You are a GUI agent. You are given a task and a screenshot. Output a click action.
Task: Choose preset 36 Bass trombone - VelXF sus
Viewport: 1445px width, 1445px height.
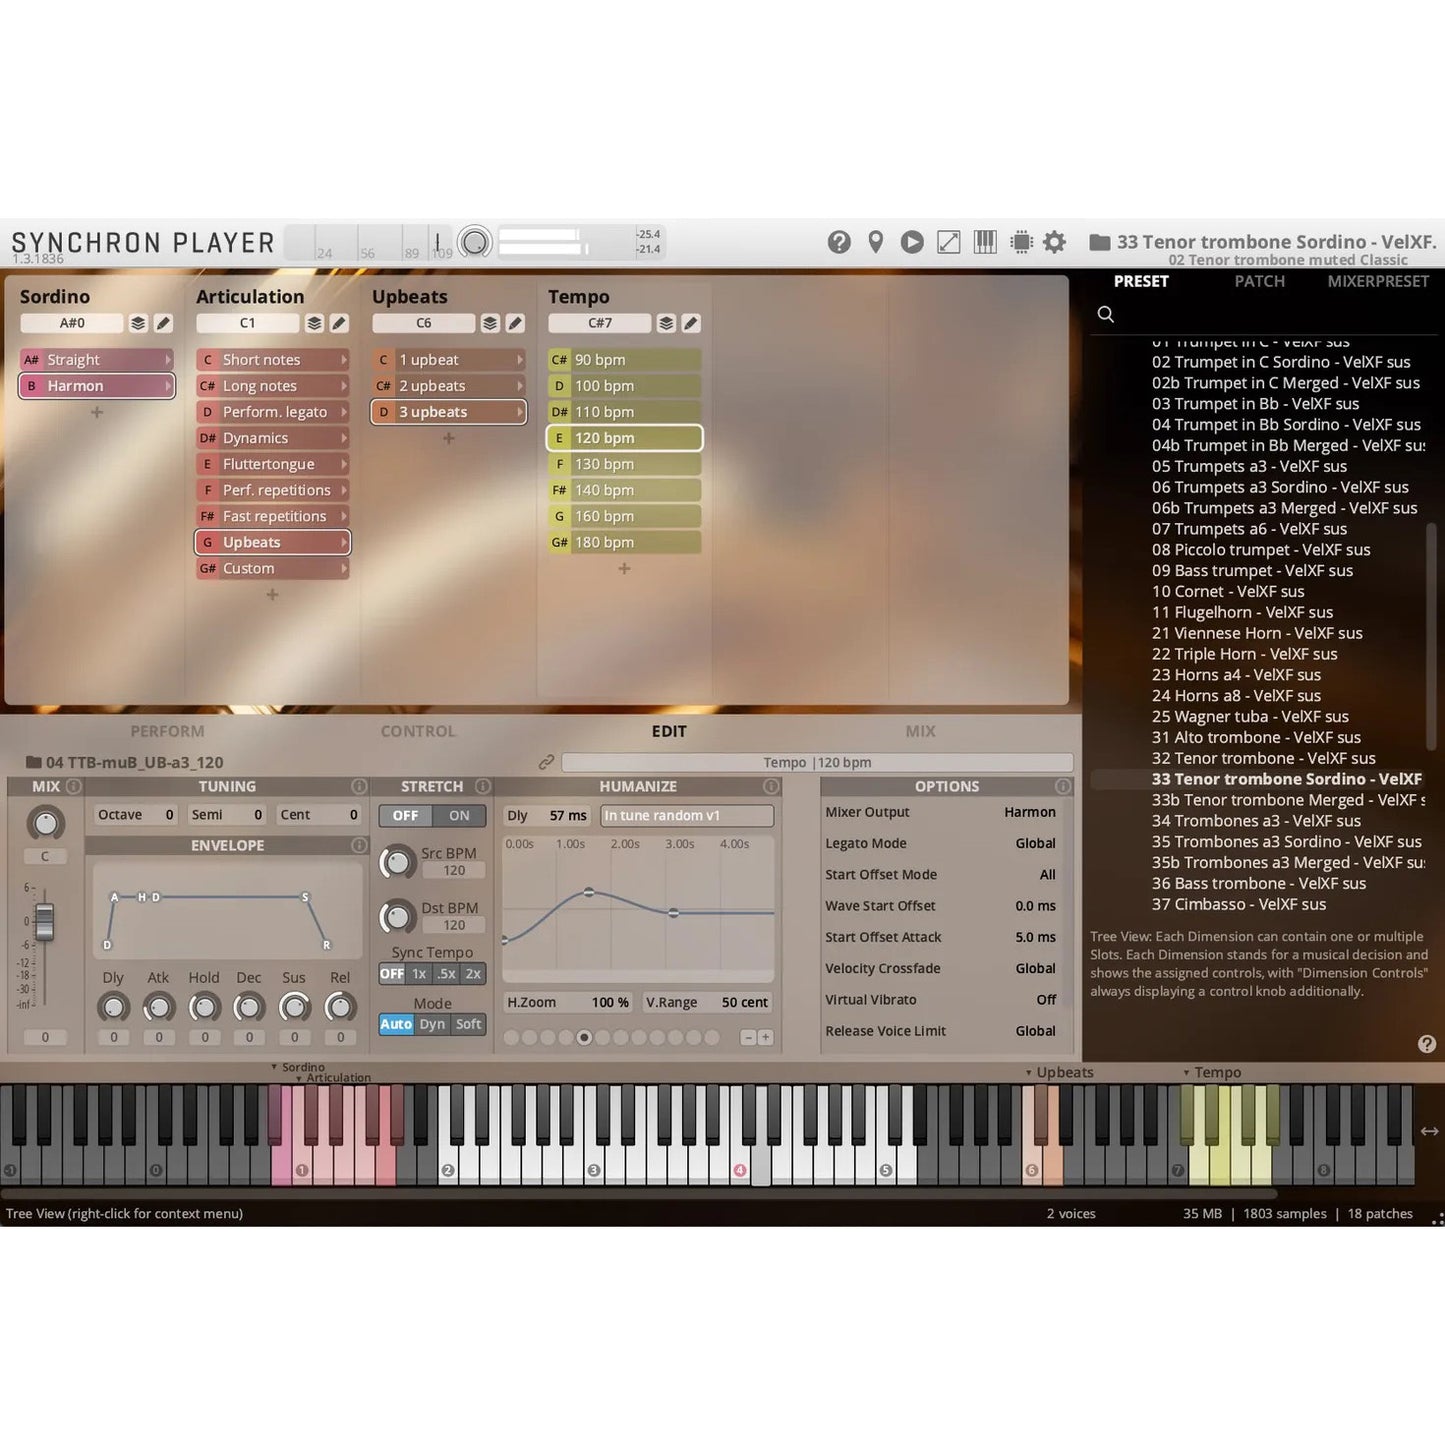1258,883
